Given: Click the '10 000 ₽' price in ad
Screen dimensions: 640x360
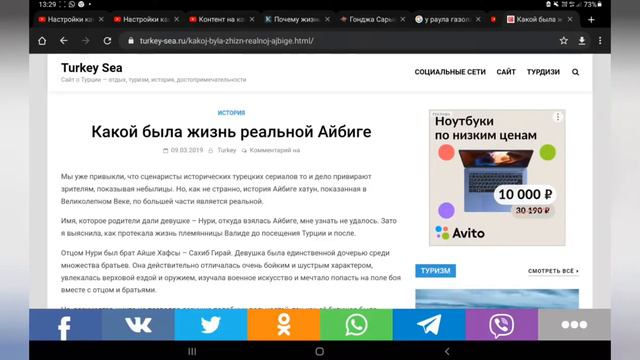Looking at the screenshot, I should 525,195.
